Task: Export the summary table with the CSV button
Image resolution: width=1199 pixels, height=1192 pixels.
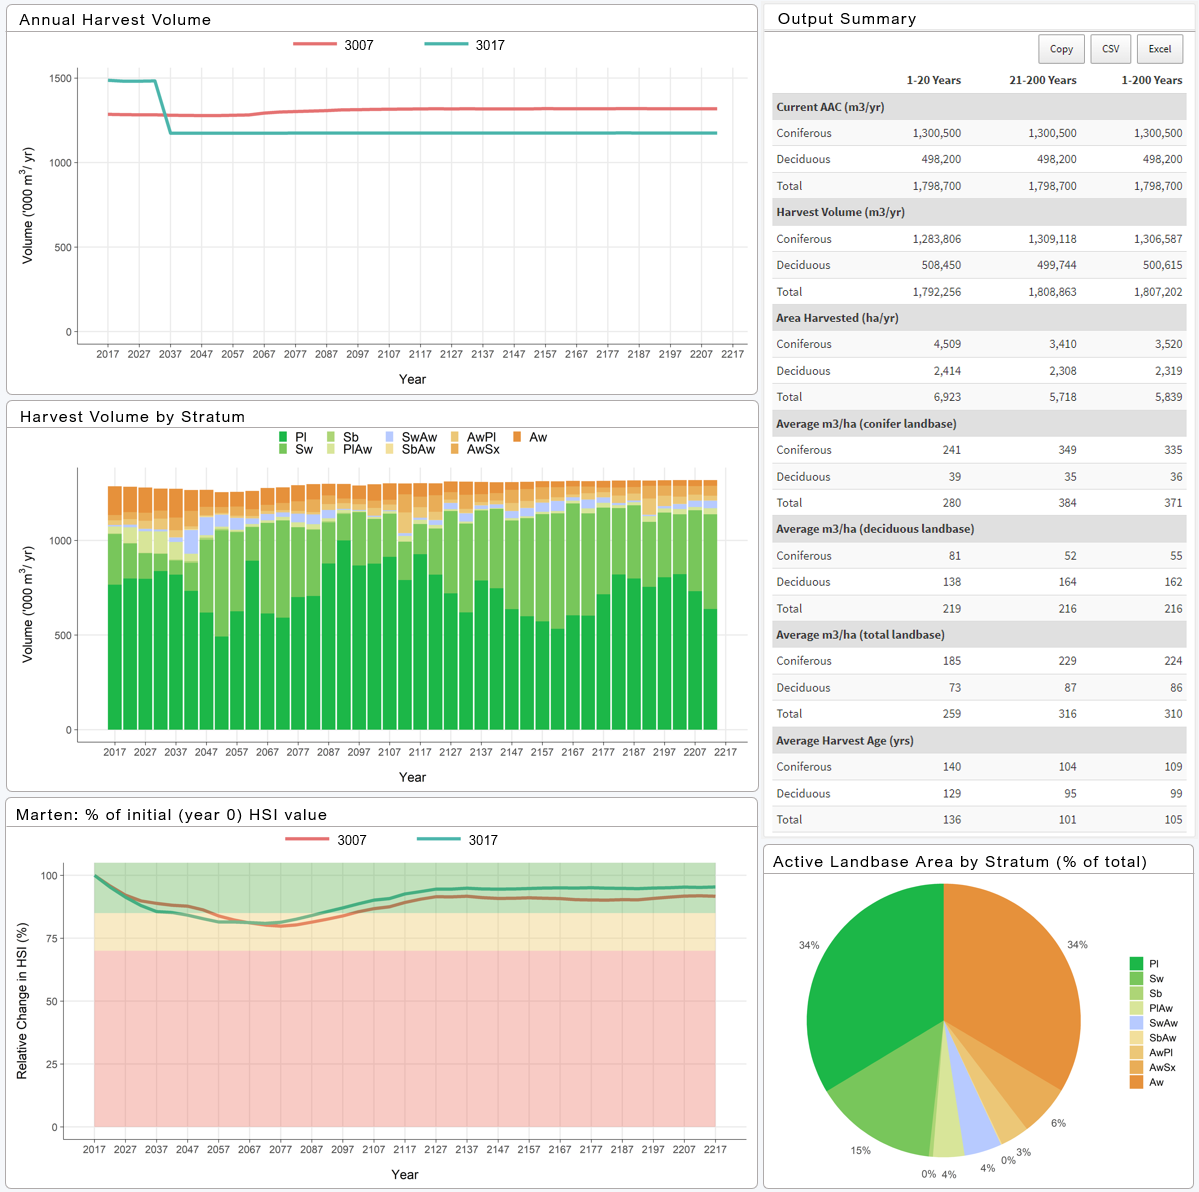Action: pyautogui.click(x=1110, y=49)
